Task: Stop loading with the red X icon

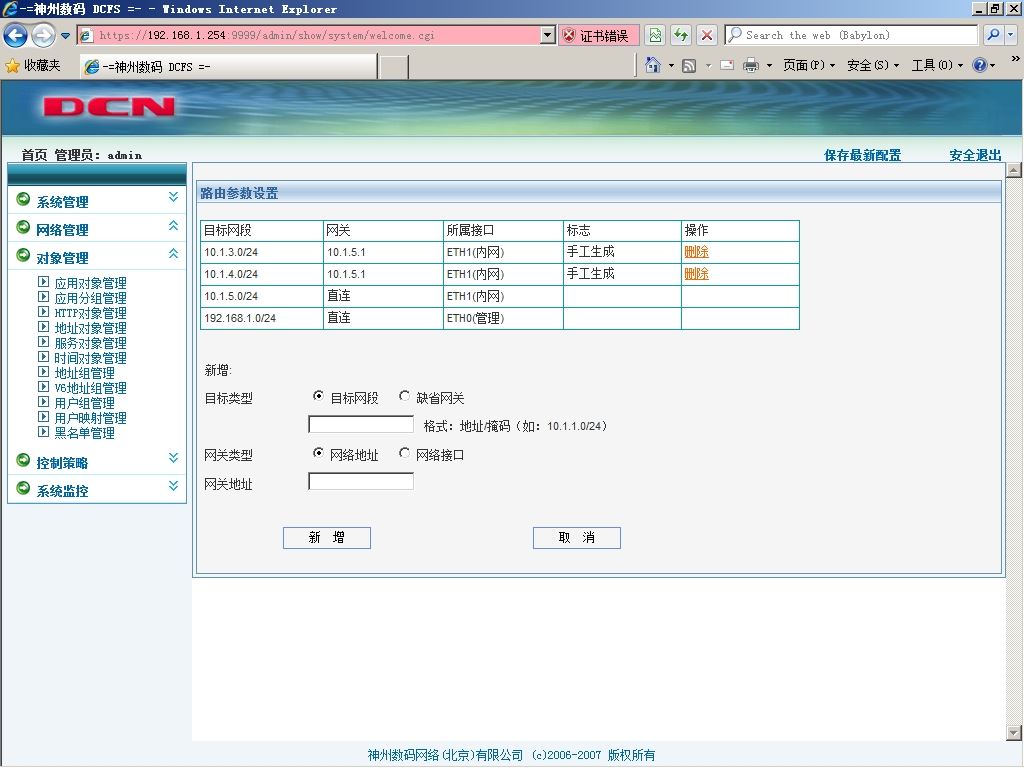Action: pyautogui.click(x=707, y=35)
